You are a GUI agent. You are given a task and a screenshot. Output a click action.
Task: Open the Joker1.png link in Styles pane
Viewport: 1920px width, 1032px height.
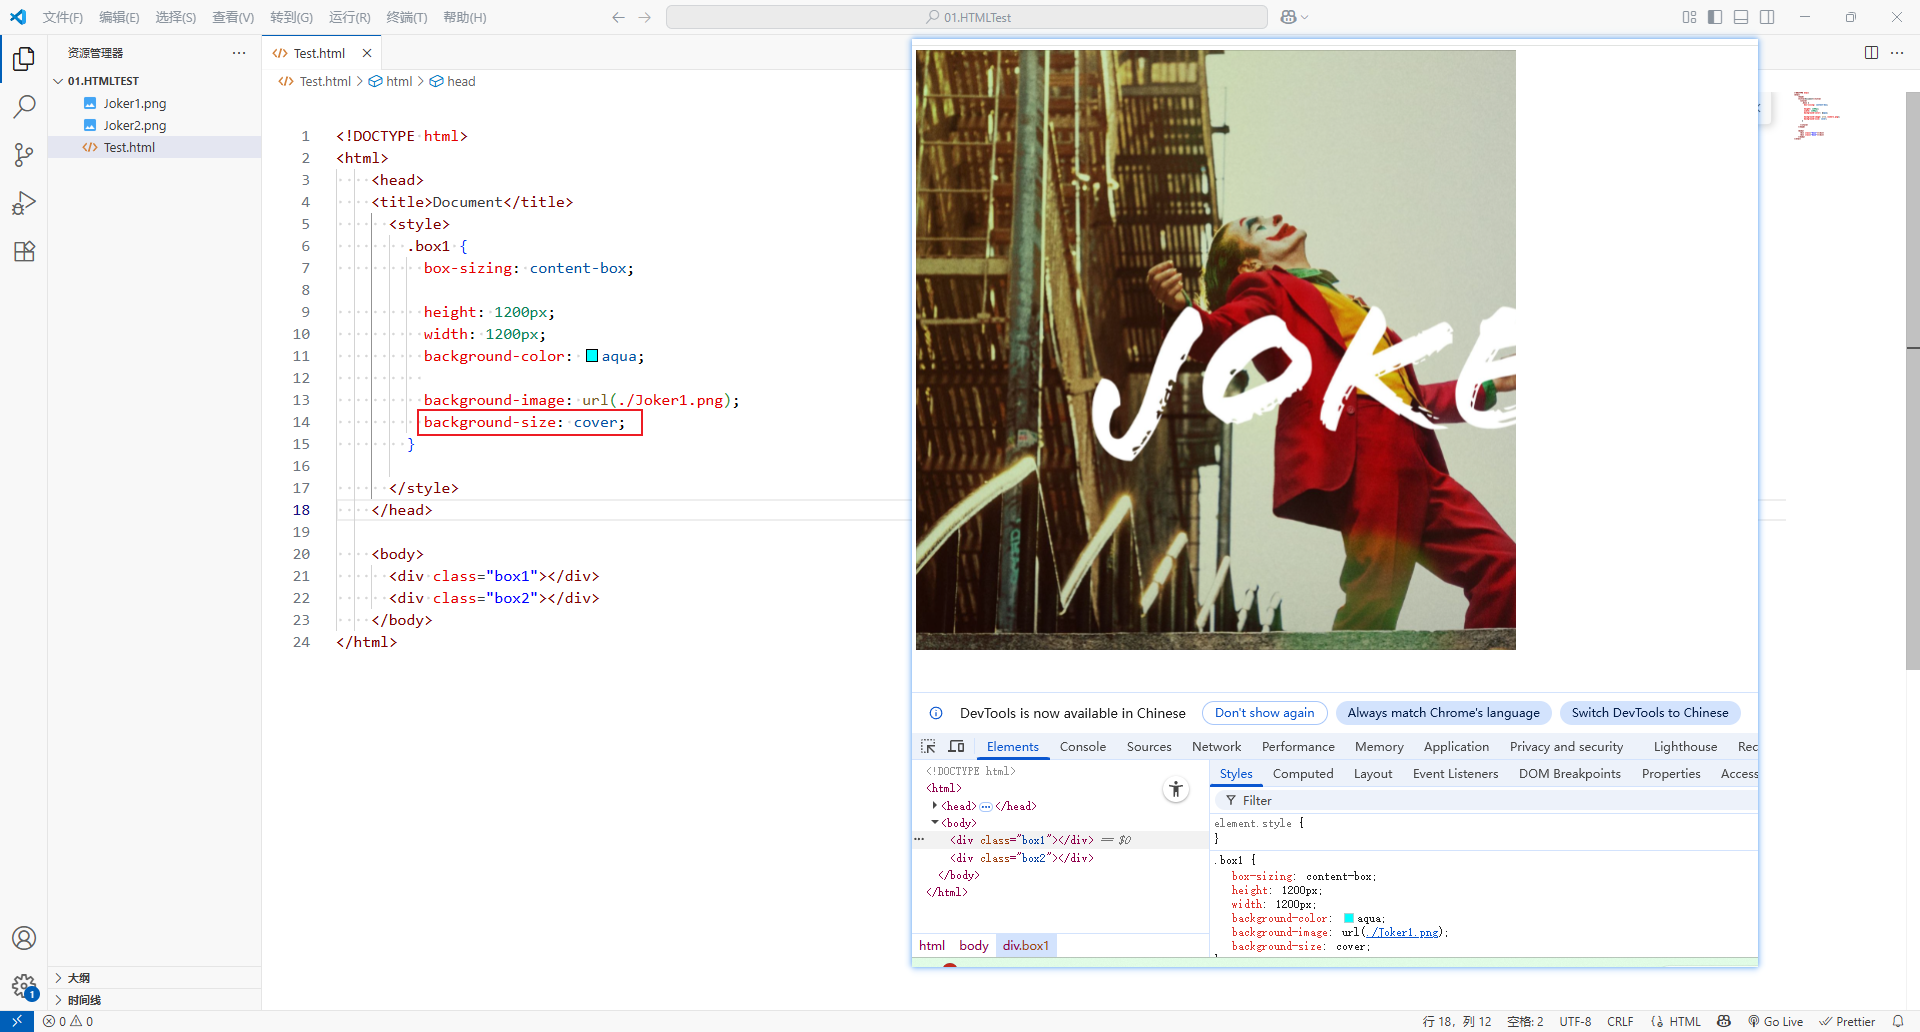coord(1404,932)
